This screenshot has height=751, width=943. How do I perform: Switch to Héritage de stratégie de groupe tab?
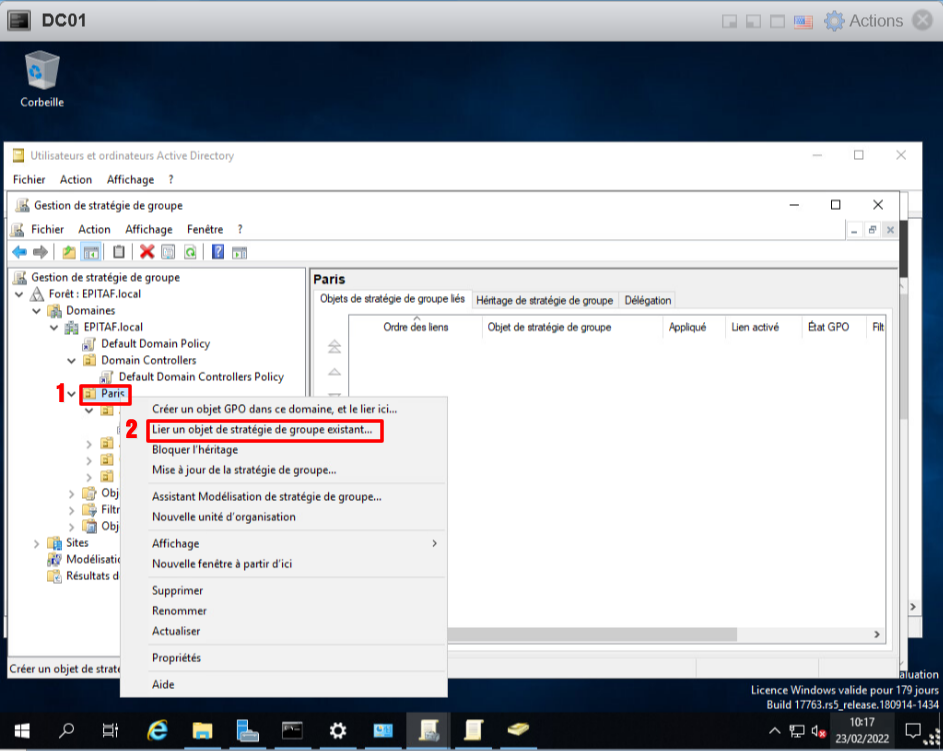point(544,300)
